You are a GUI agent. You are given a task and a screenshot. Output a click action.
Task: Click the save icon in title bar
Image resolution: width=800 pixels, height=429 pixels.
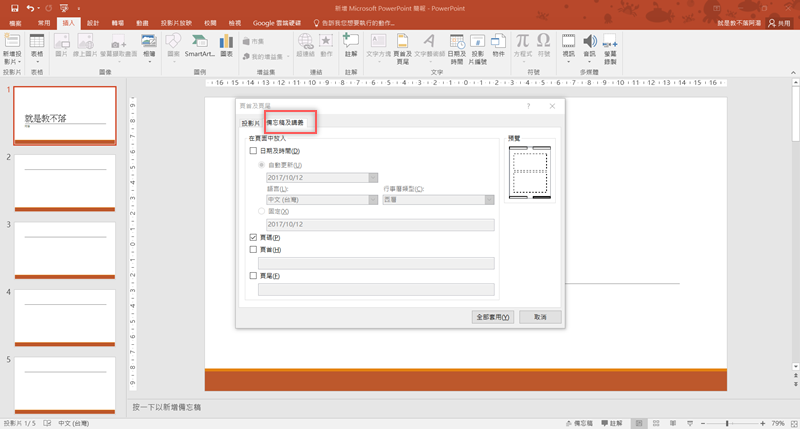[x=14, y=8]
